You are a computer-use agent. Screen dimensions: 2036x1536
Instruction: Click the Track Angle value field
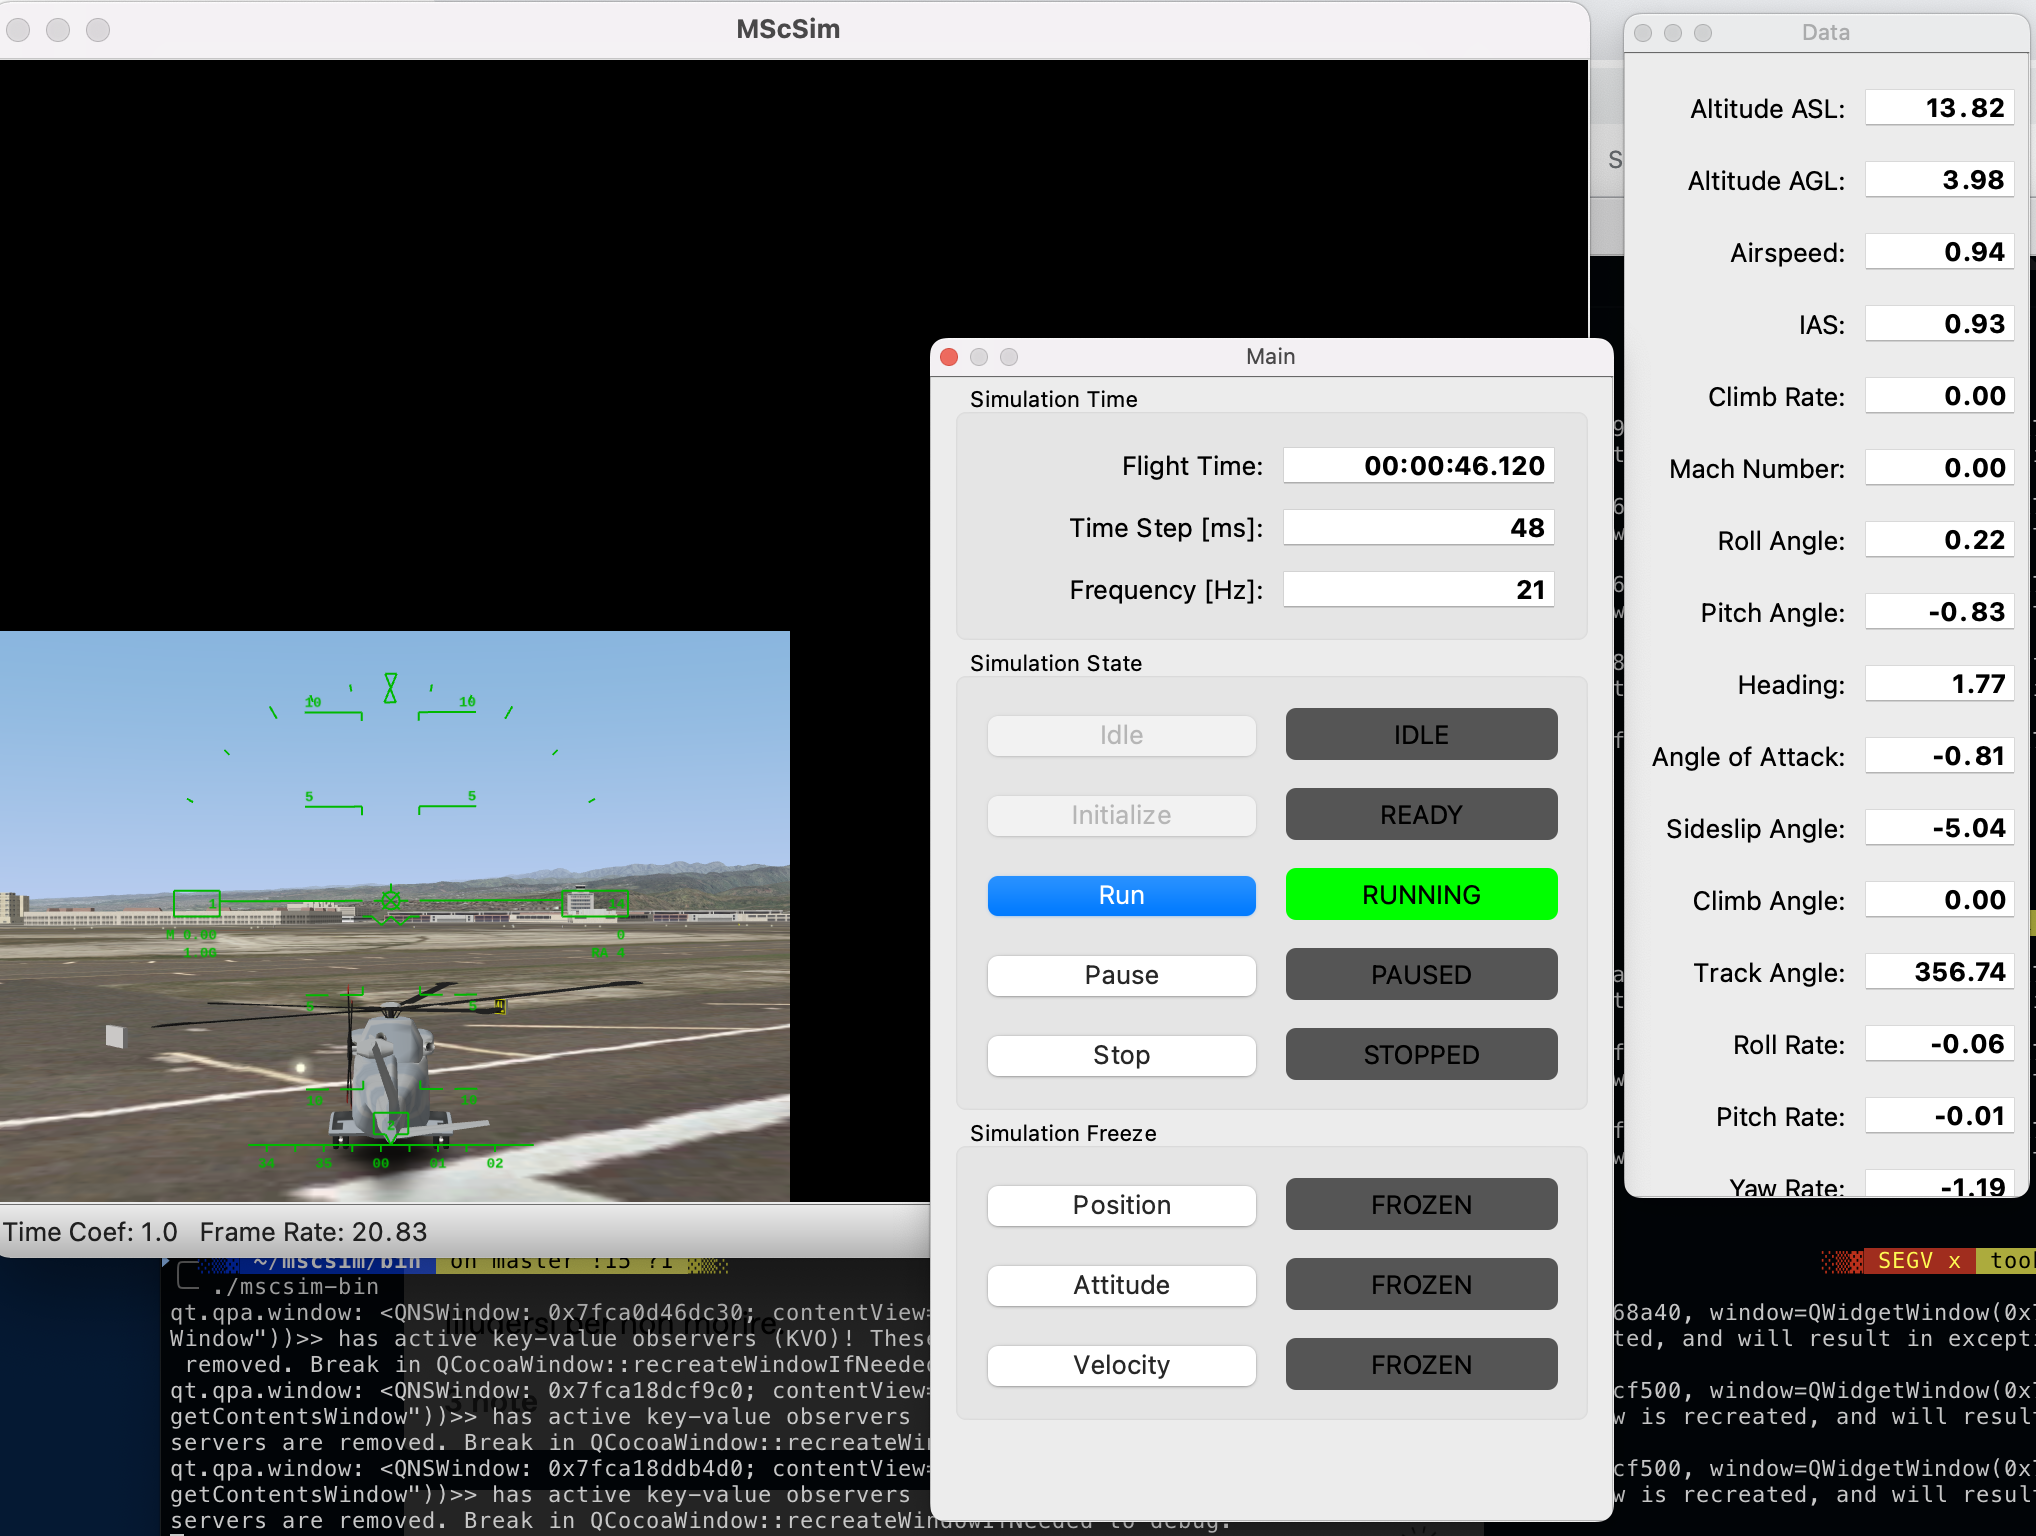click(x=1938, y=972)
